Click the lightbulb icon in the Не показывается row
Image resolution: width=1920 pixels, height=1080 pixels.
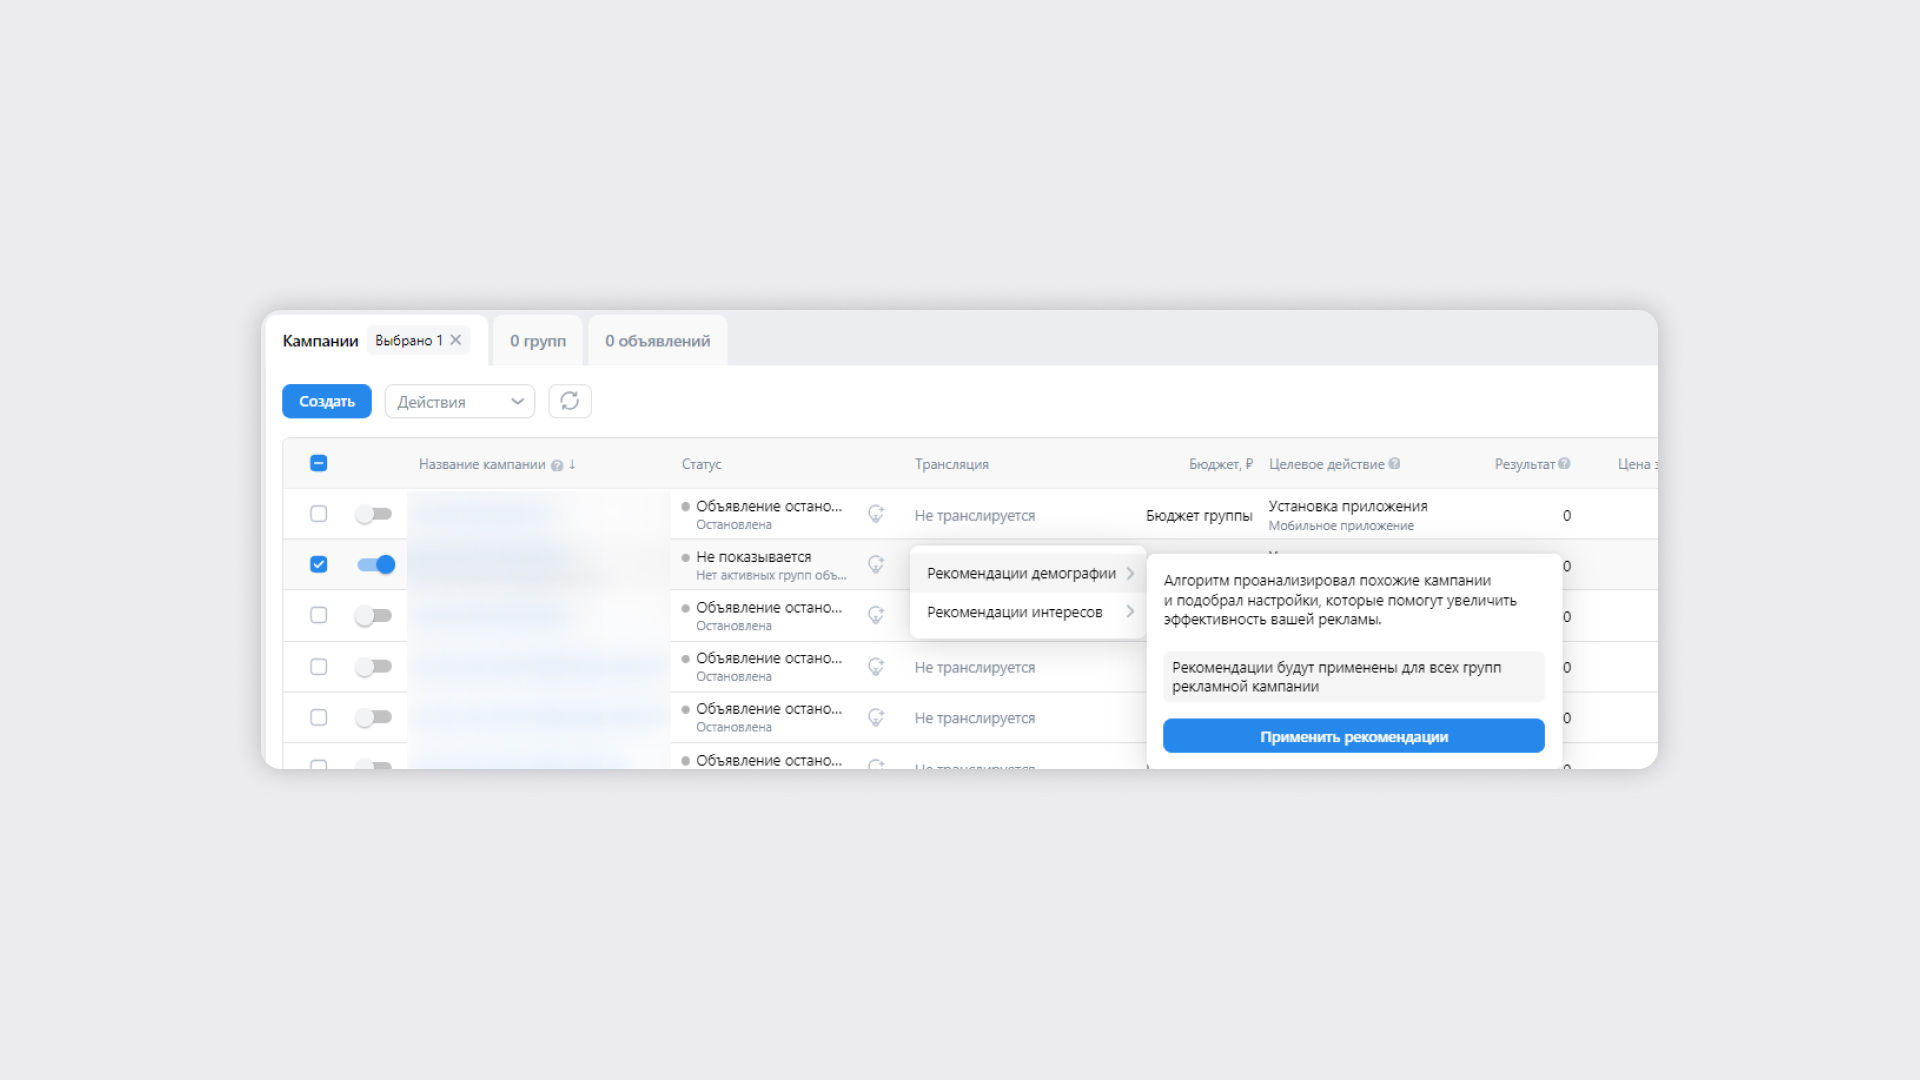(x=876, y=565)
